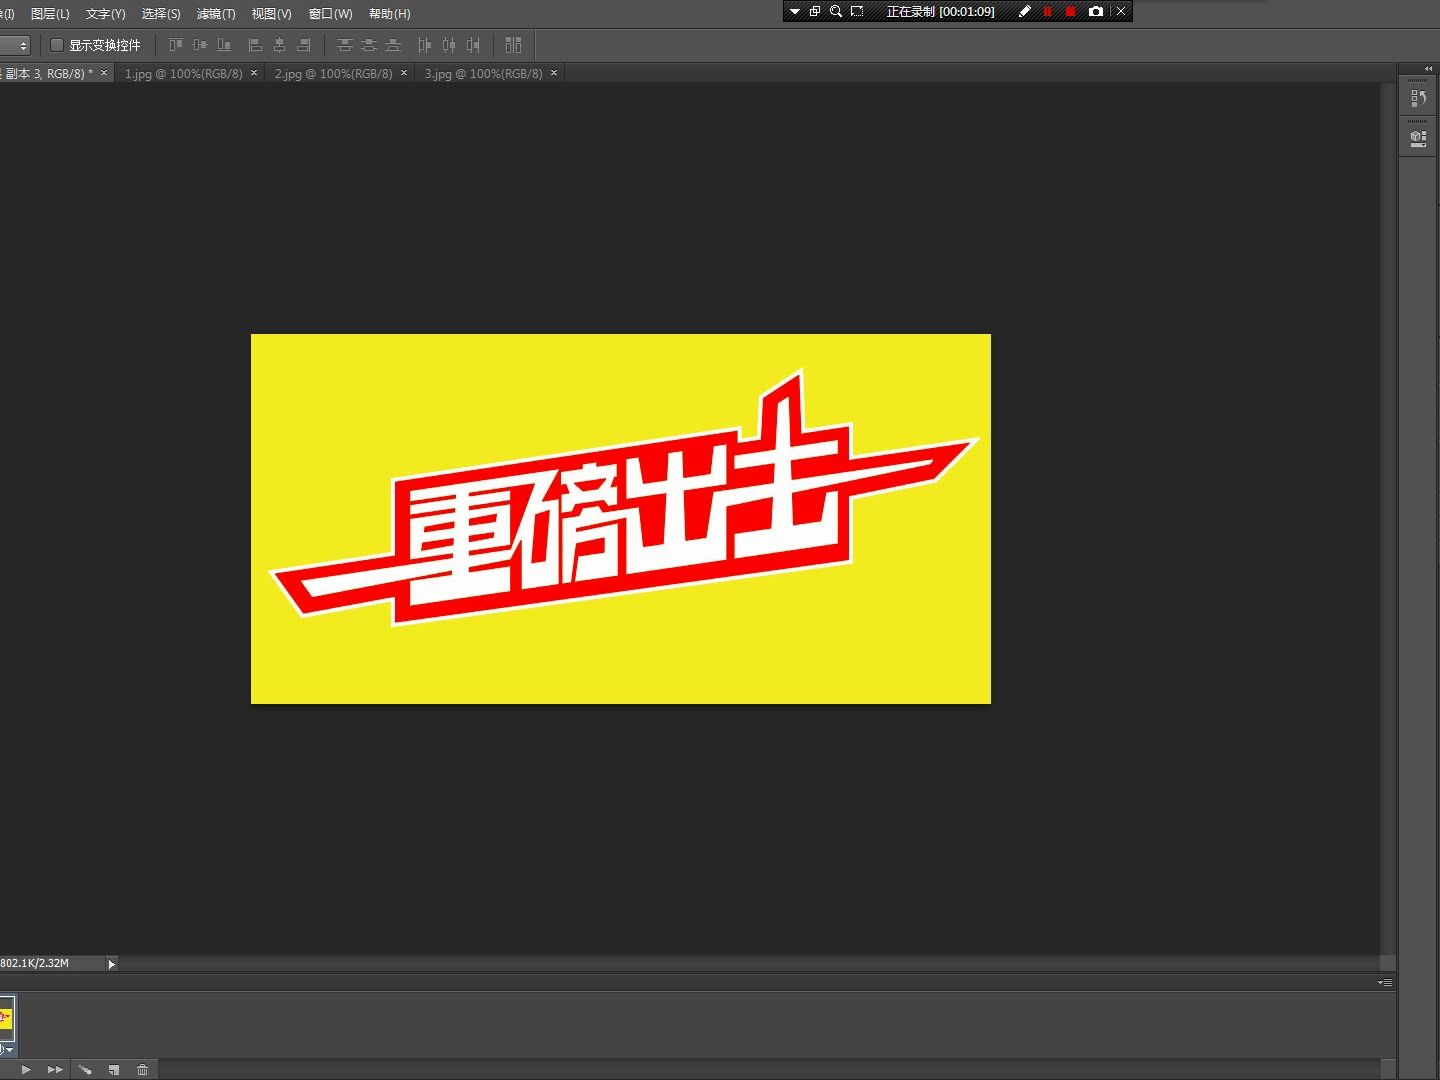The image size is (1440, 1080).
Task: Distribute right edges icon
Action: [x=473, y=45]
